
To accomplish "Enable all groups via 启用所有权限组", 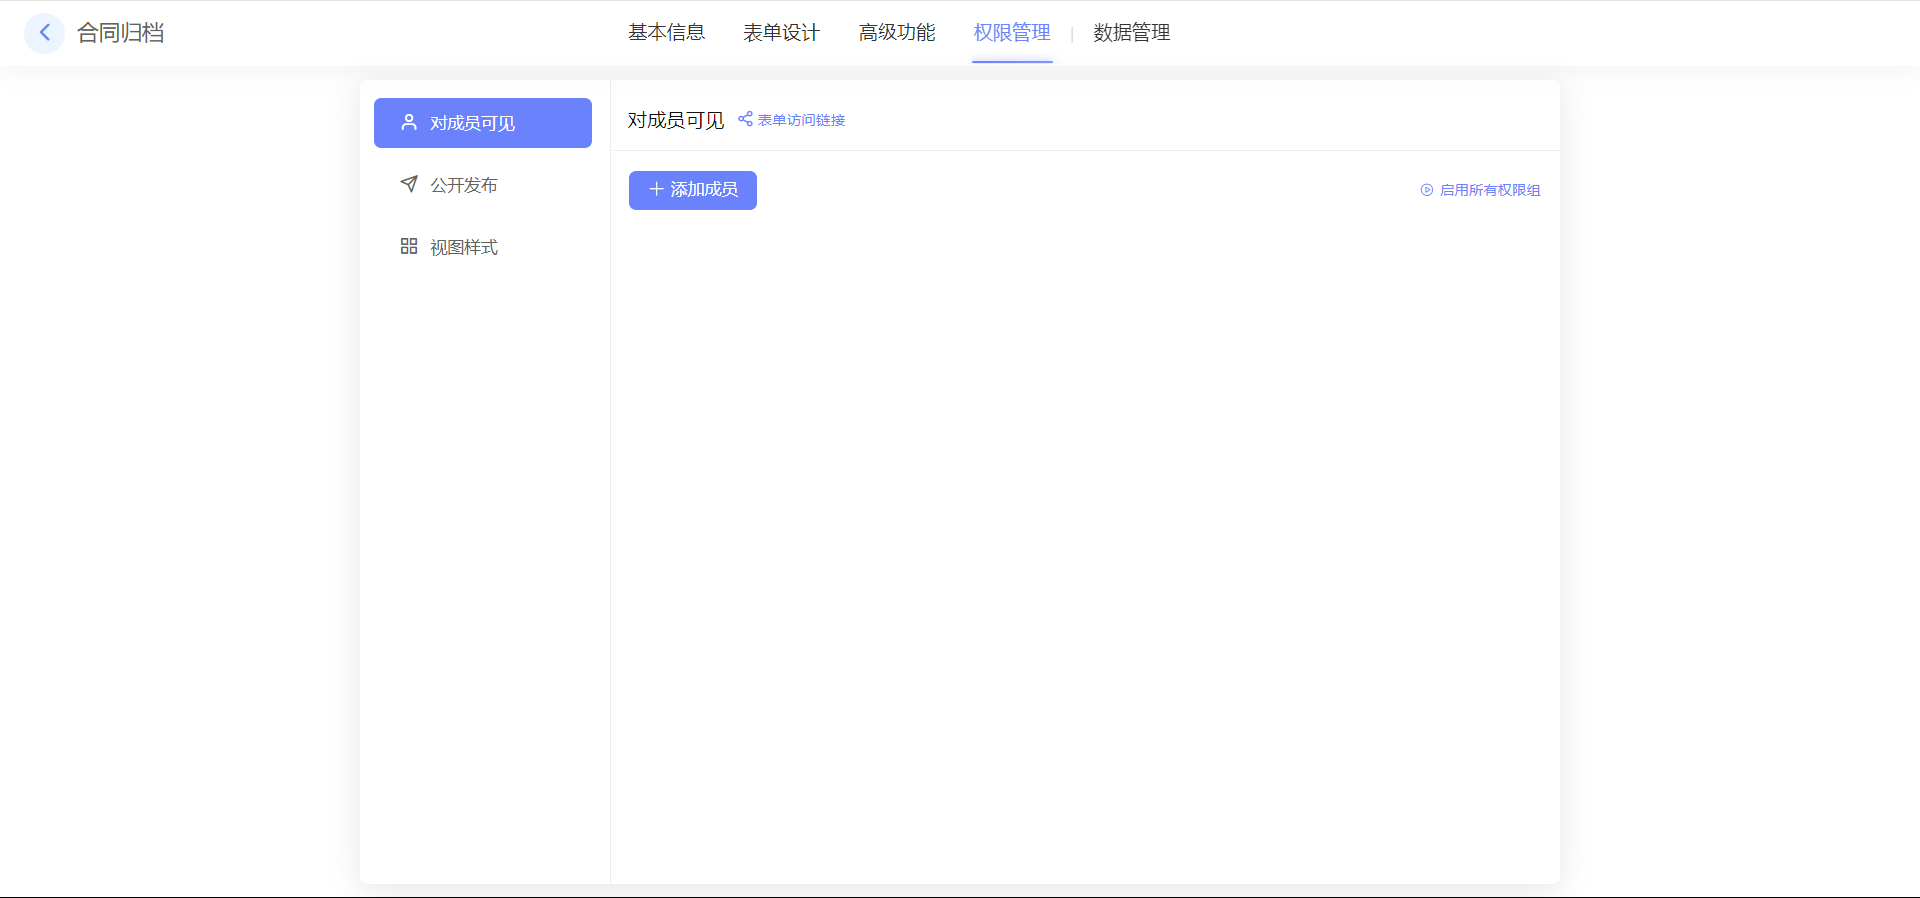I will 1489,190.
